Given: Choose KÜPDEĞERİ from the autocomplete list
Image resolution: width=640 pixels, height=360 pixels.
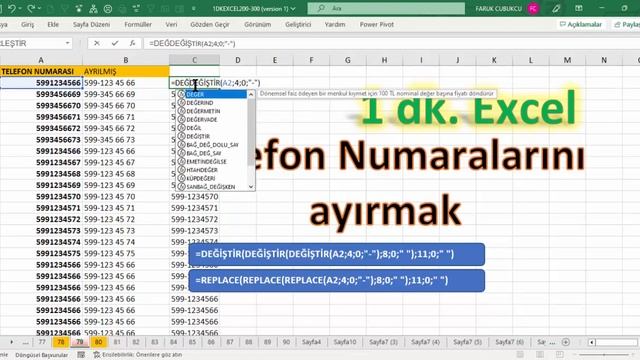Looking at the screenshot, I should click(x=212, y=178).
